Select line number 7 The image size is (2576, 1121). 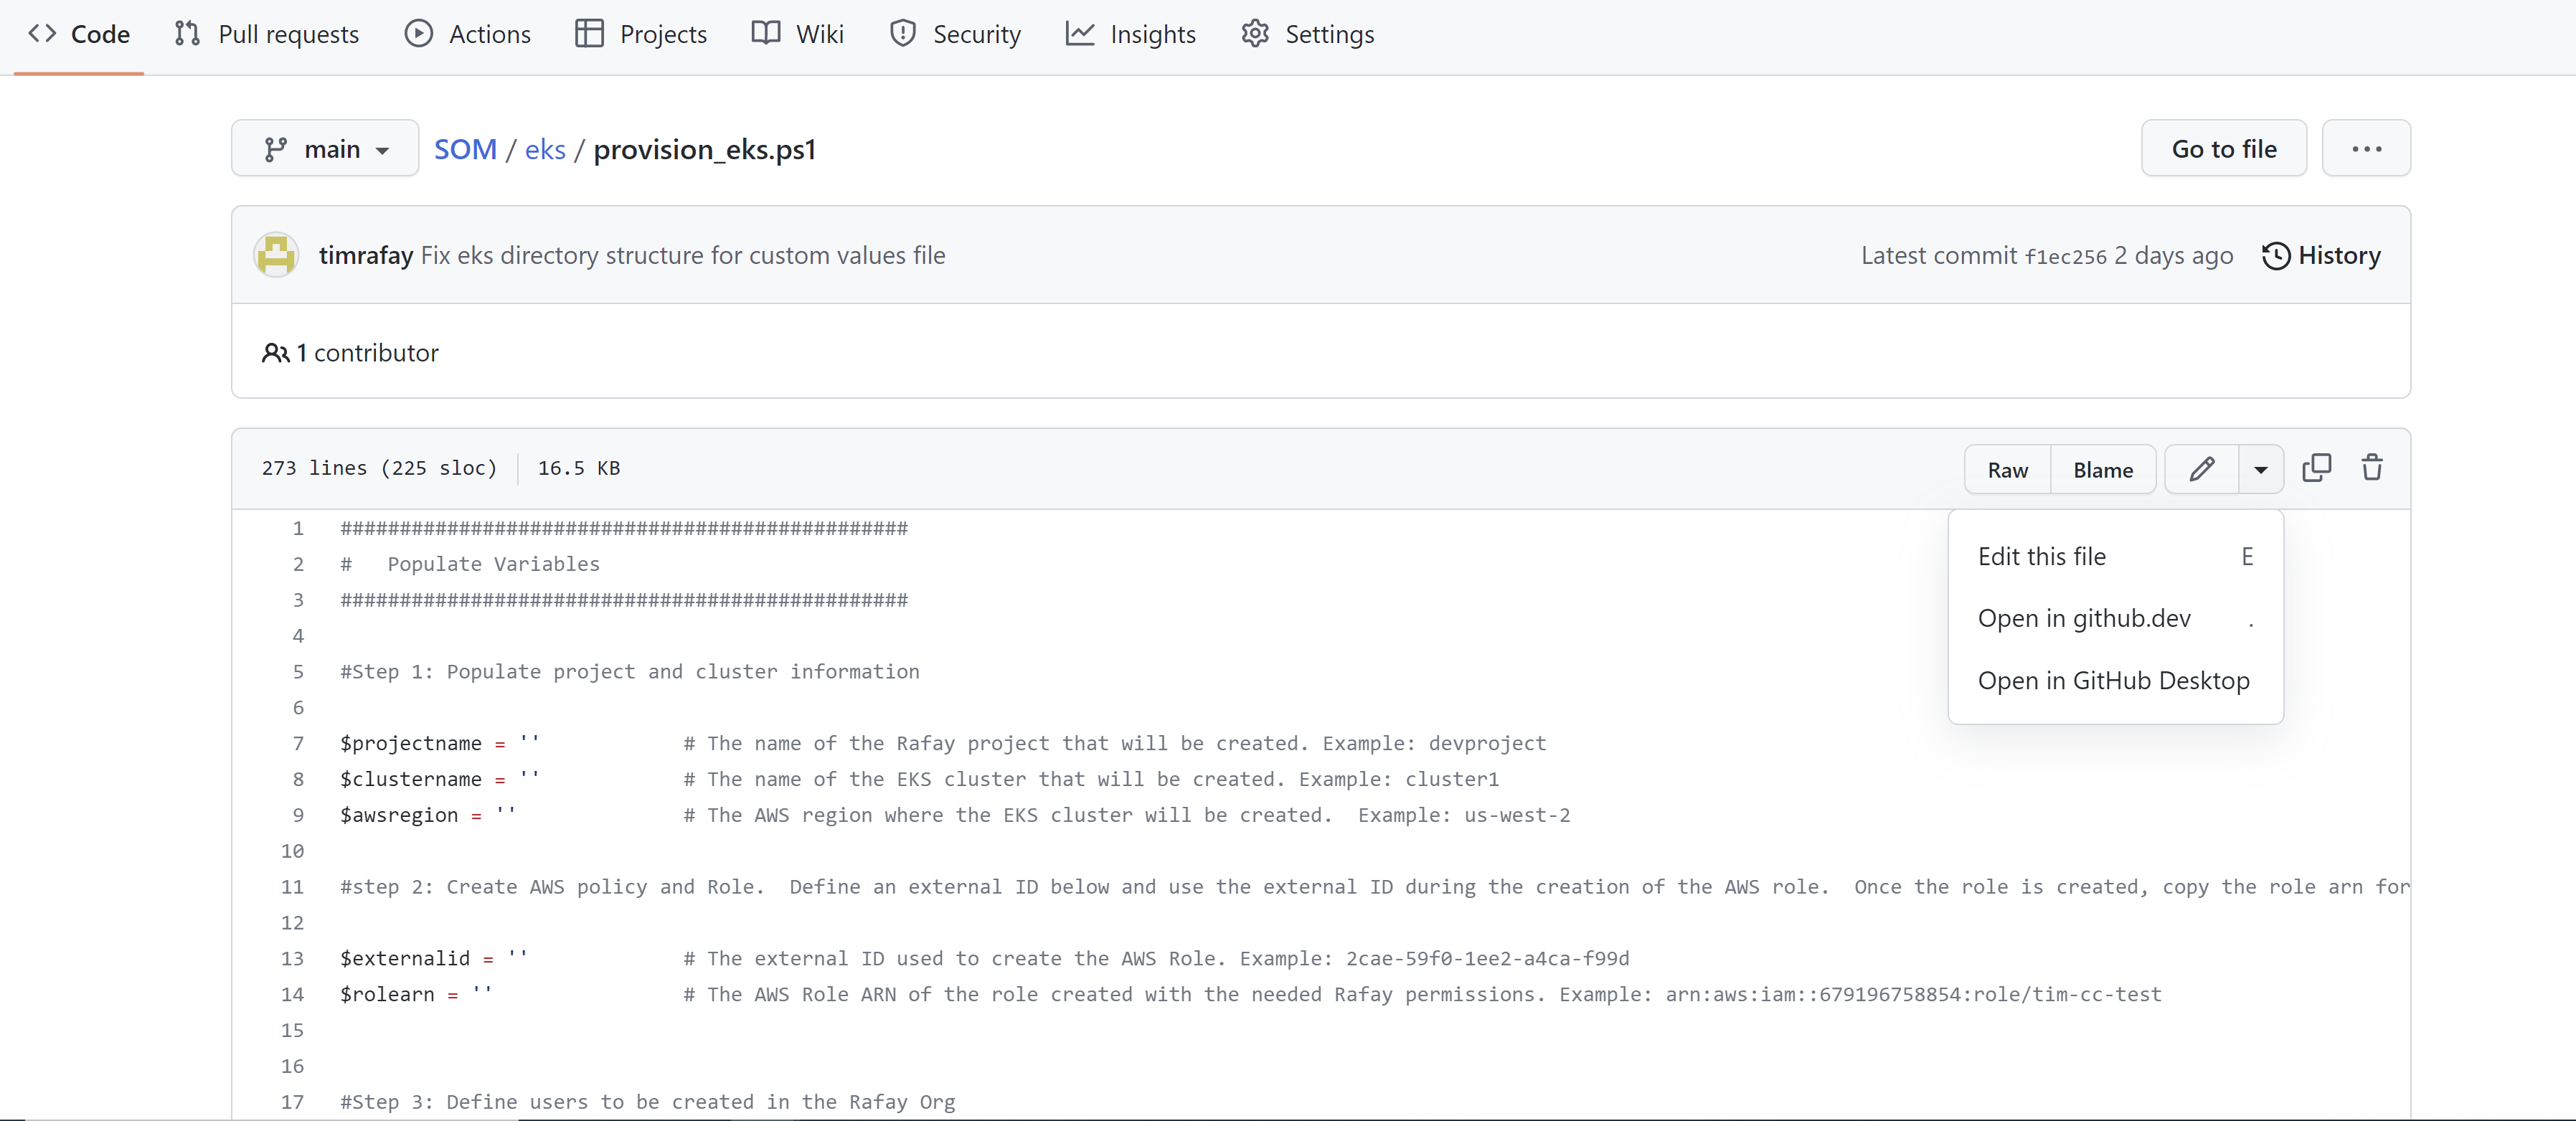click(297, 743)
